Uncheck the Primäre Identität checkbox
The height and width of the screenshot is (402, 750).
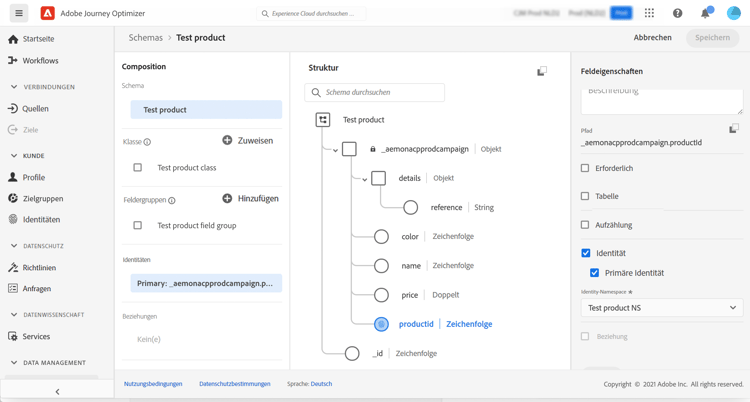(595, 273)
